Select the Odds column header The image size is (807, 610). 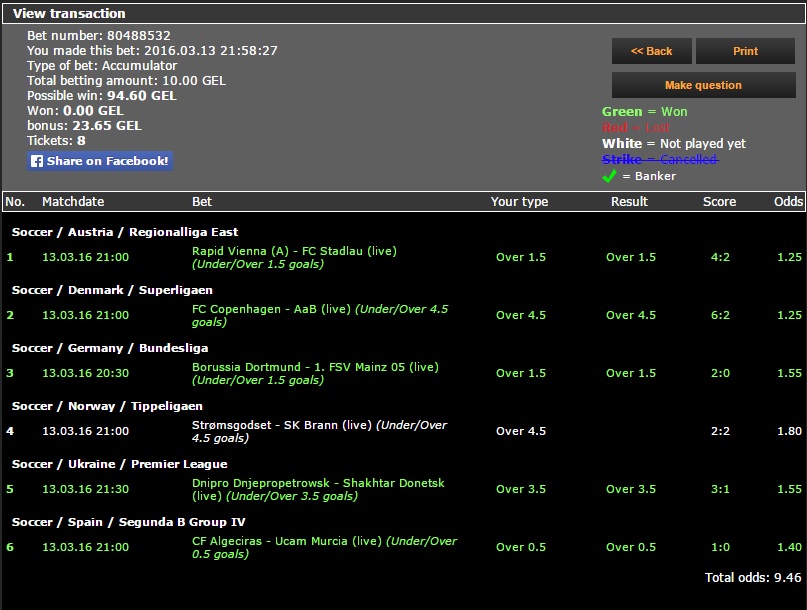click(788, 202)
